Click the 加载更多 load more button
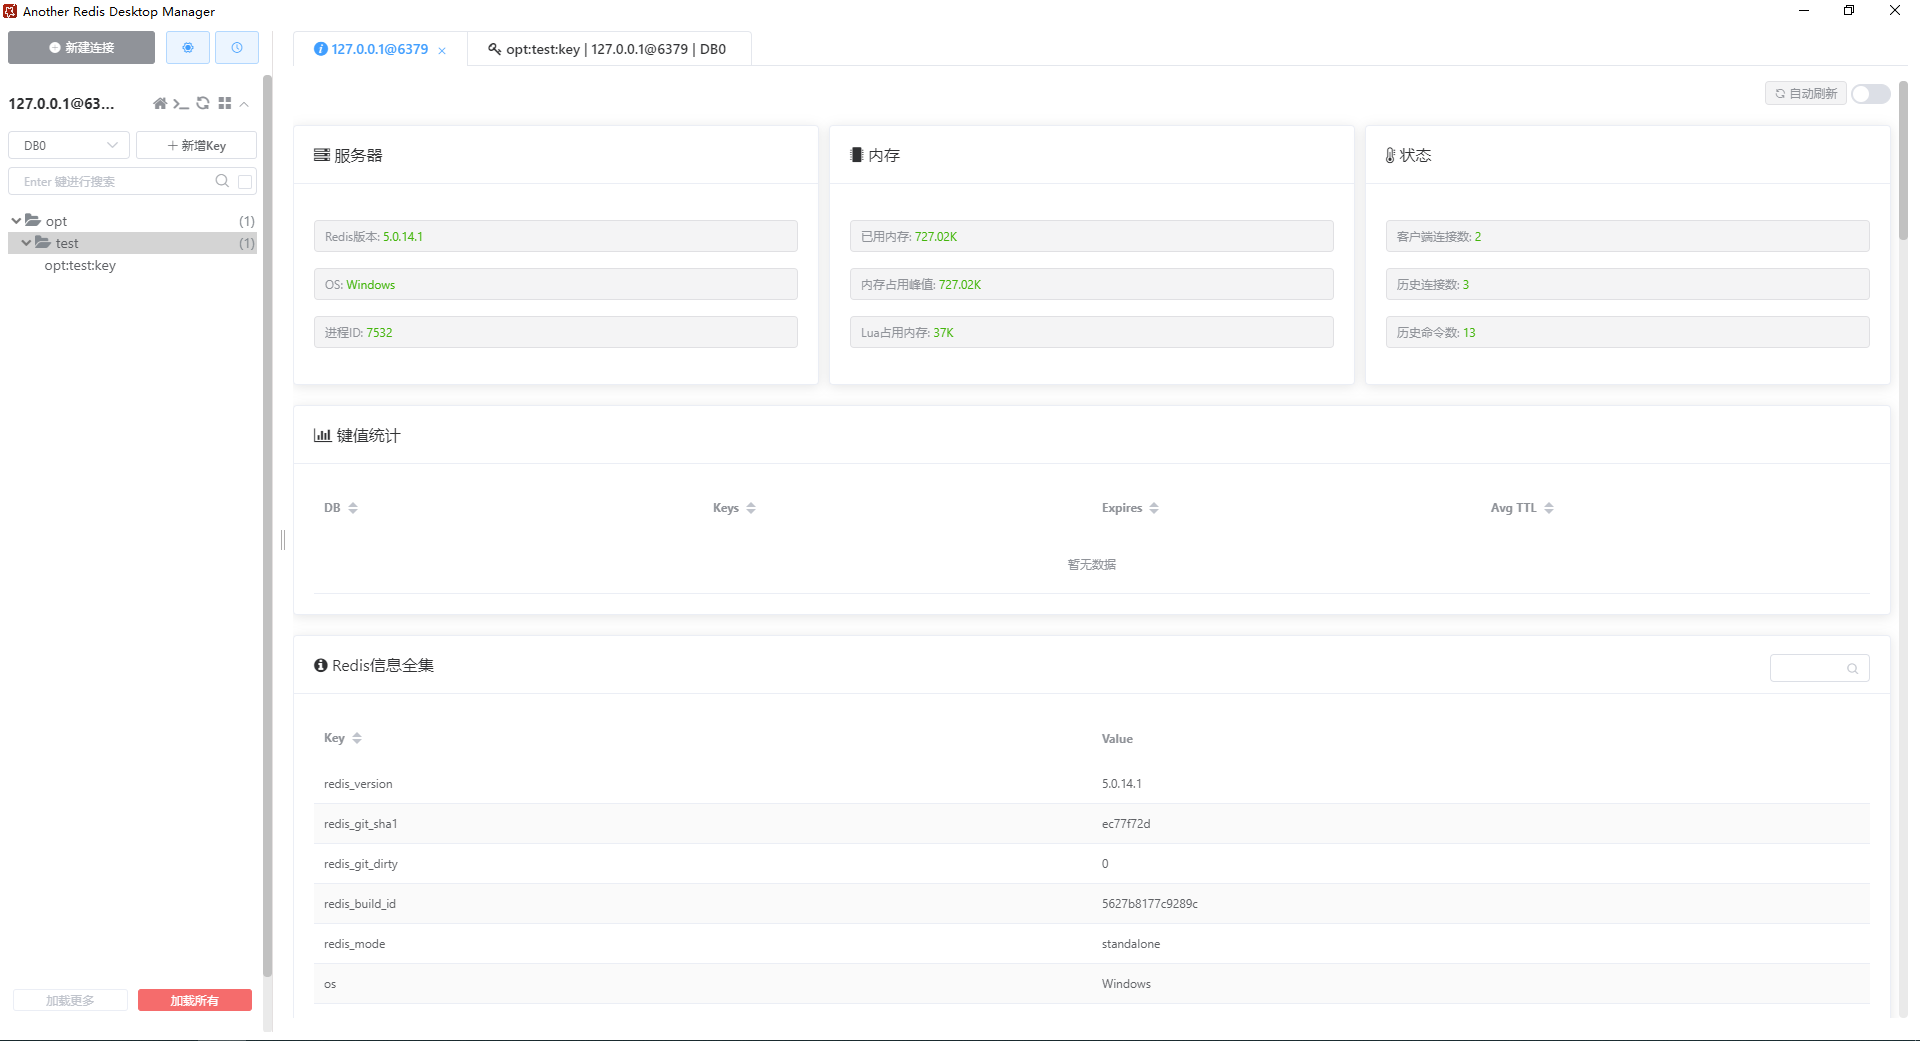The width and height of the screenshot is (1920, 1041). pyautogui.click(x=70, y=1000)
